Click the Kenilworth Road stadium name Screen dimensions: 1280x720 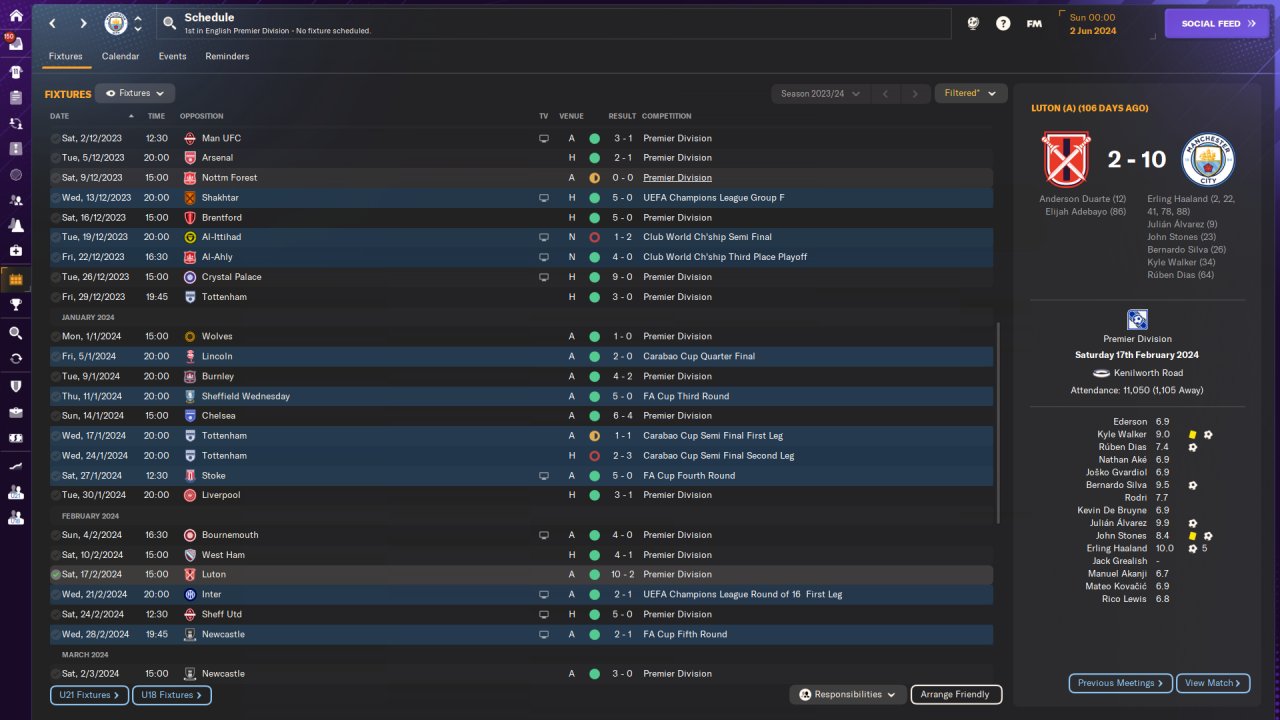pyautogui.click(x=1149, y=373)
